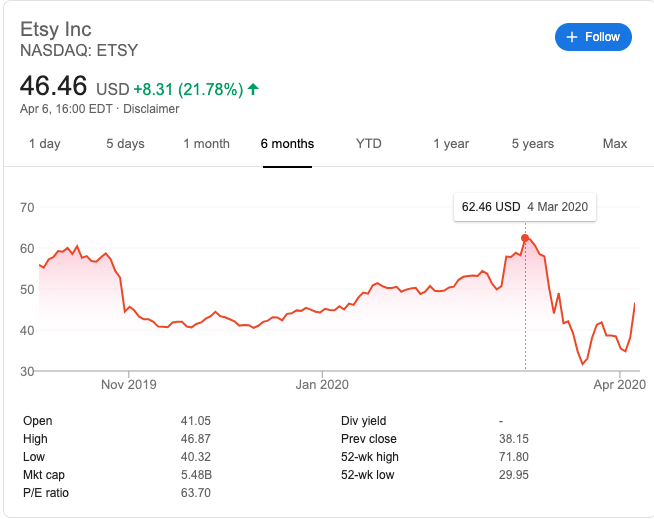The height and width of the screenshot is (519, 654).
Task: Open the Disclaimer link
Action: pos(150,108)
